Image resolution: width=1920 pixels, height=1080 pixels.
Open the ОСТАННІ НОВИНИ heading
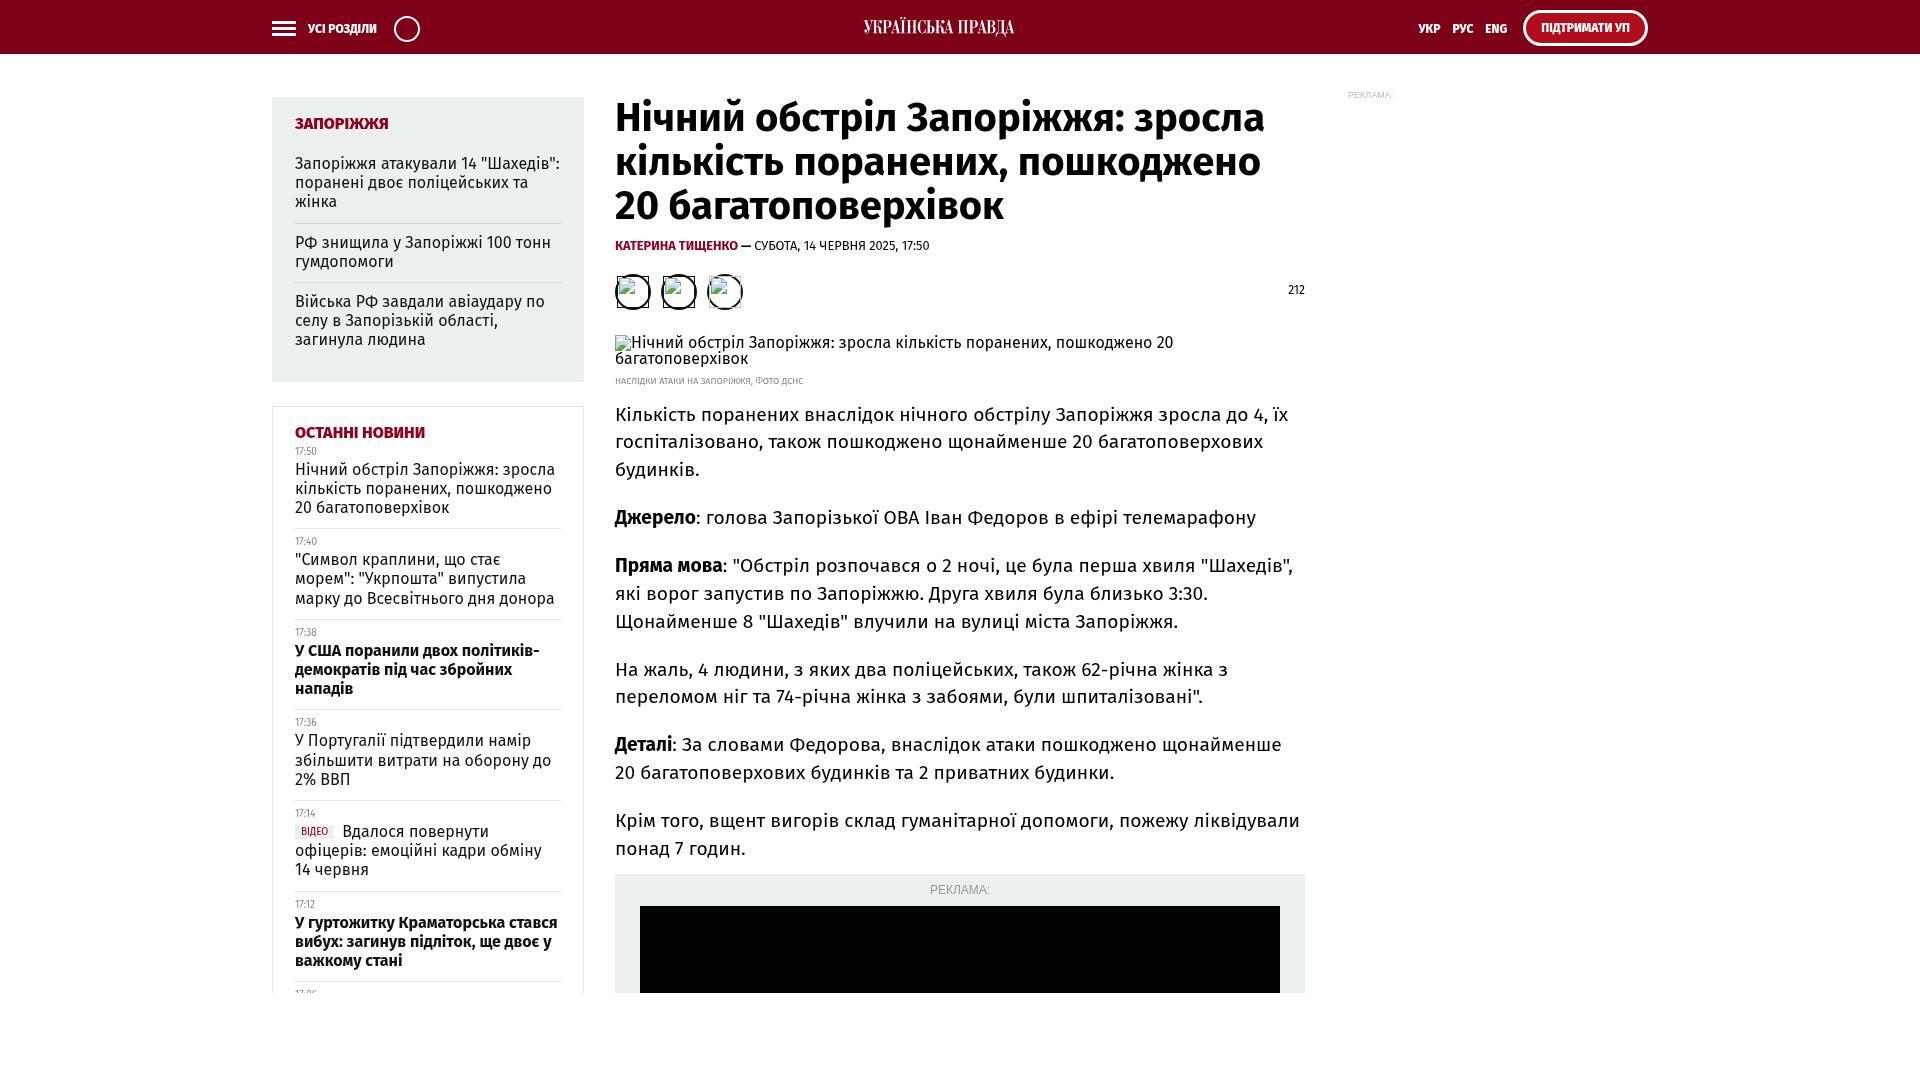[x=360, y=433]
